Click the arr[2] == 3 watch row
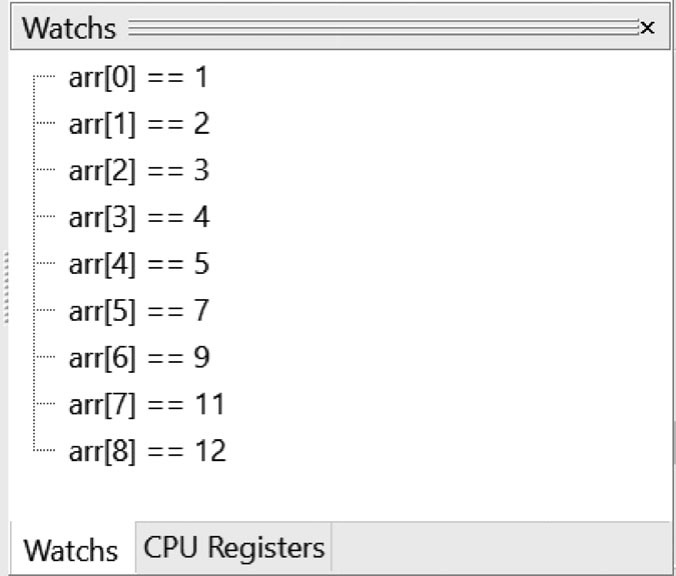676x576 pixels. [138, 171]
